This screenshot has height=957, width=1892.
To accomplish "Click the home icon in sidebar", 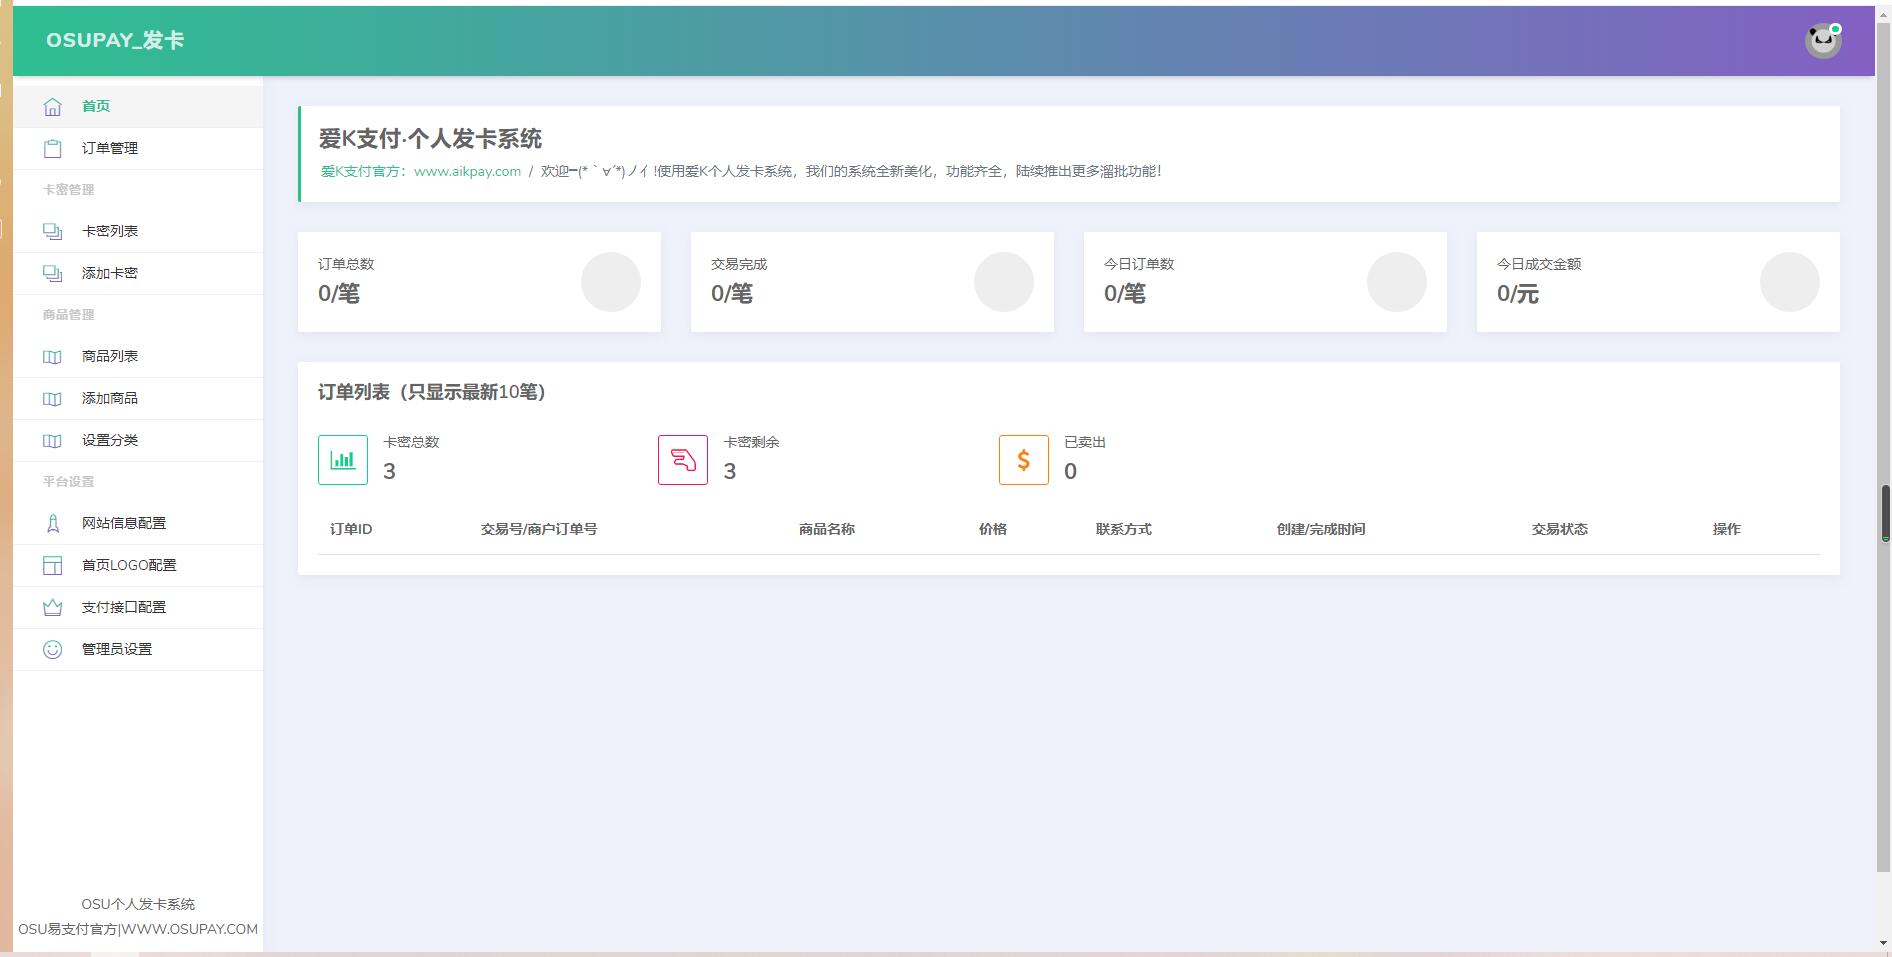I will tap(52, 106).
